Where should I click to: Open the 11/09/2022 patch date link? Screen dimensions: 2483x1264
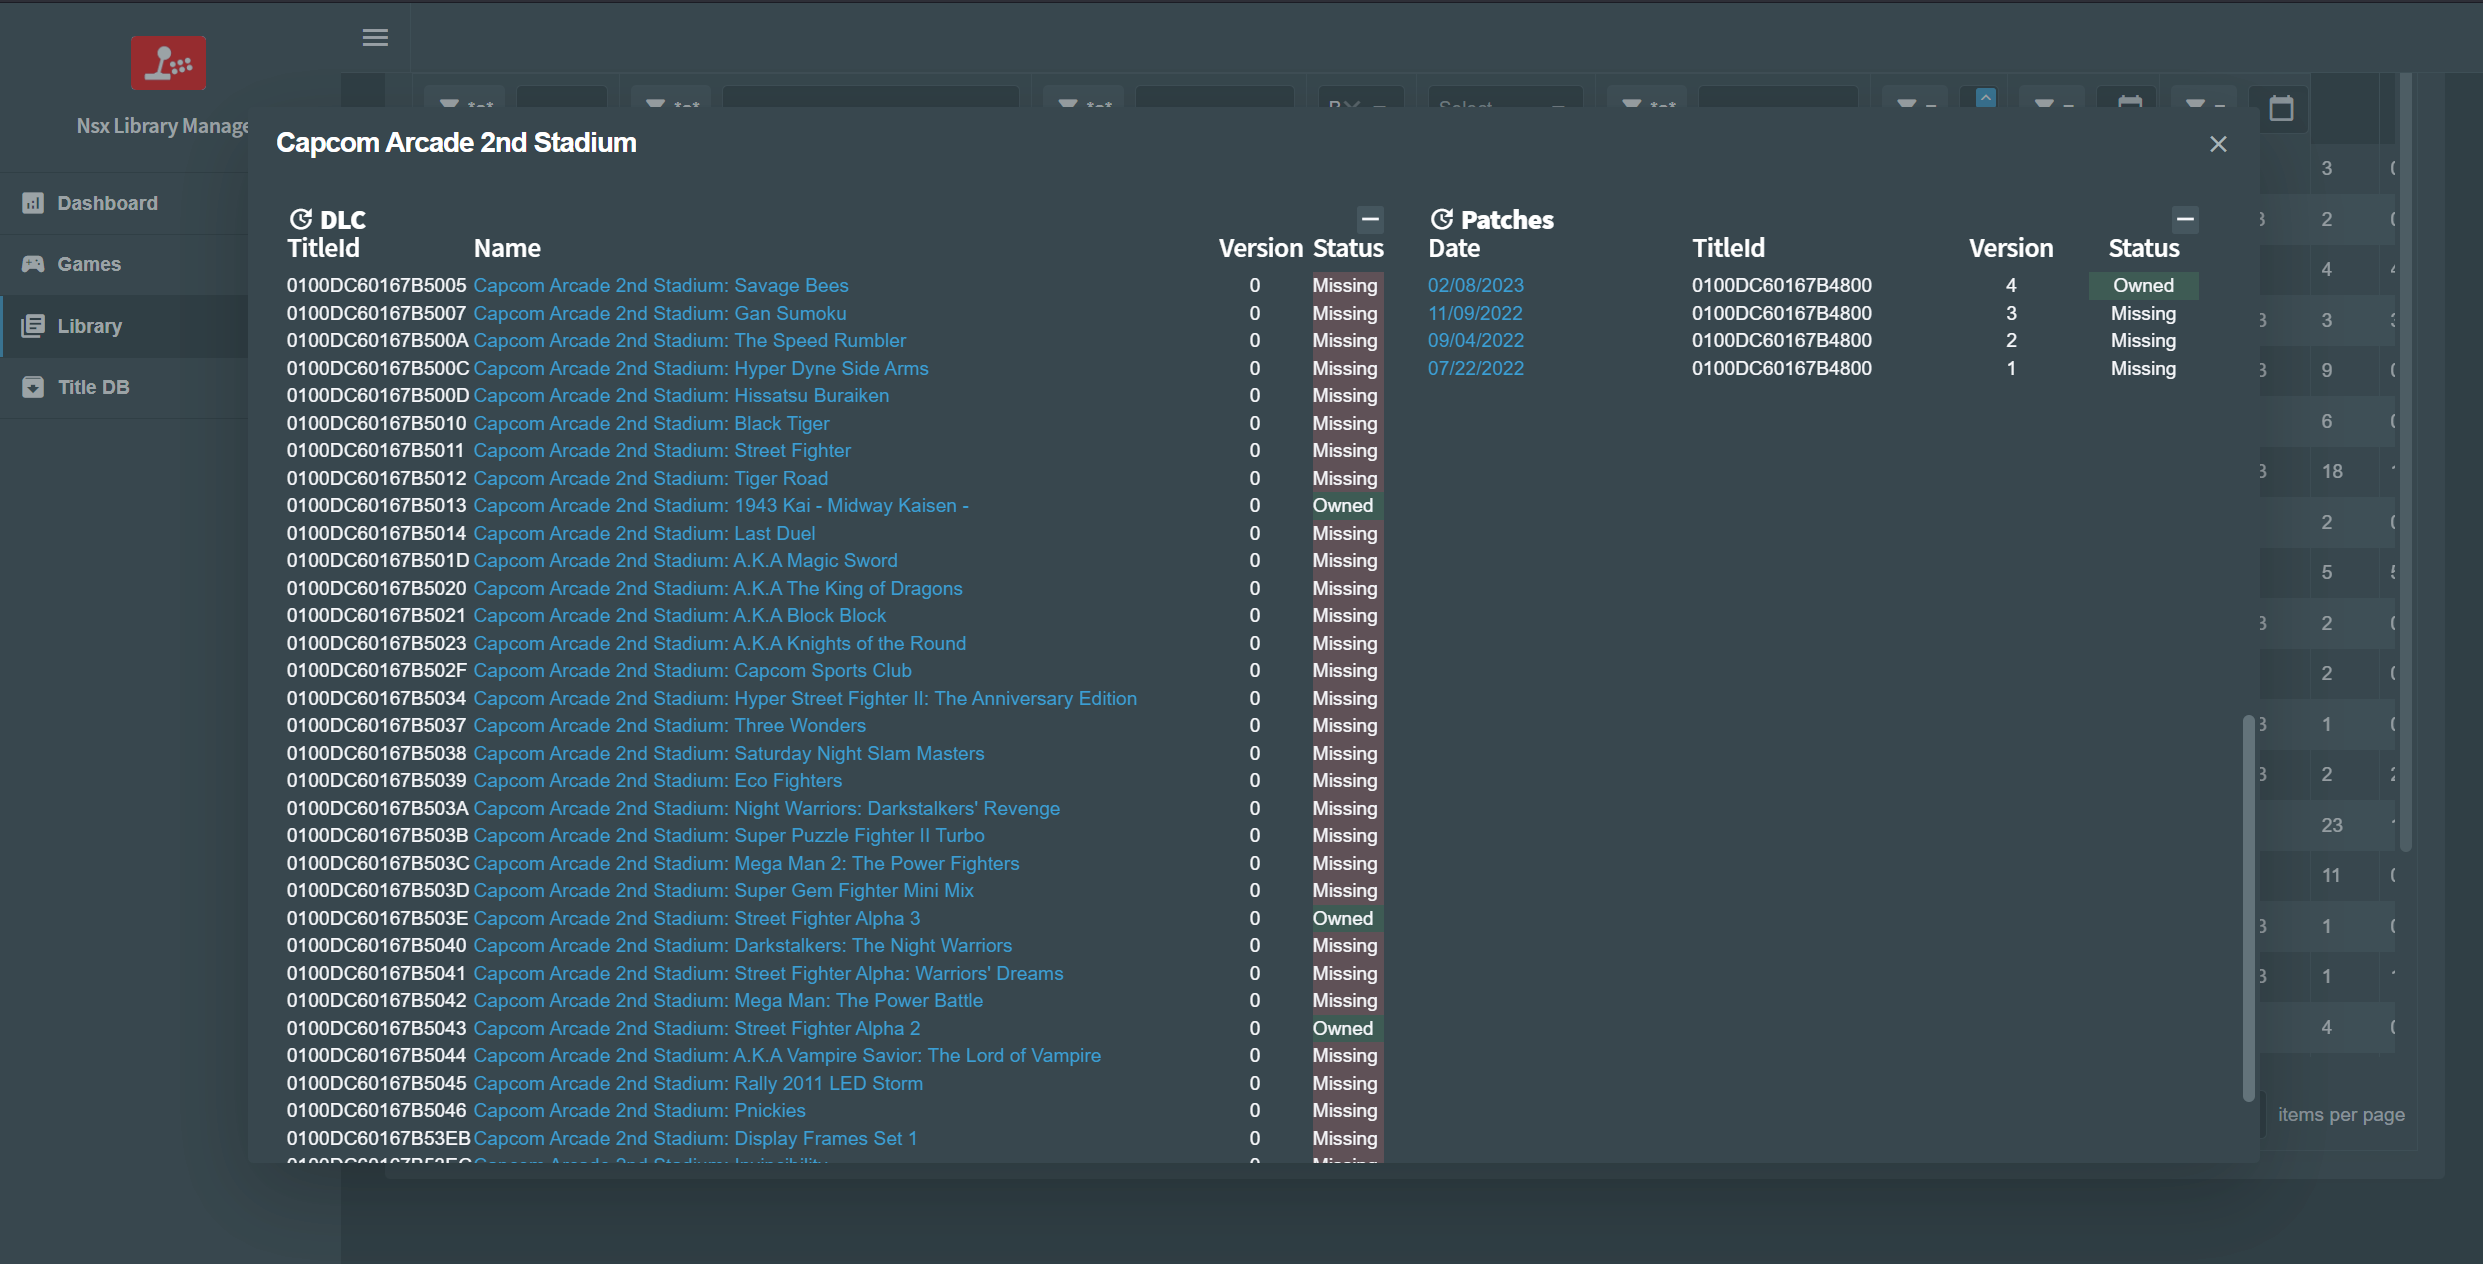(1475, 313)
